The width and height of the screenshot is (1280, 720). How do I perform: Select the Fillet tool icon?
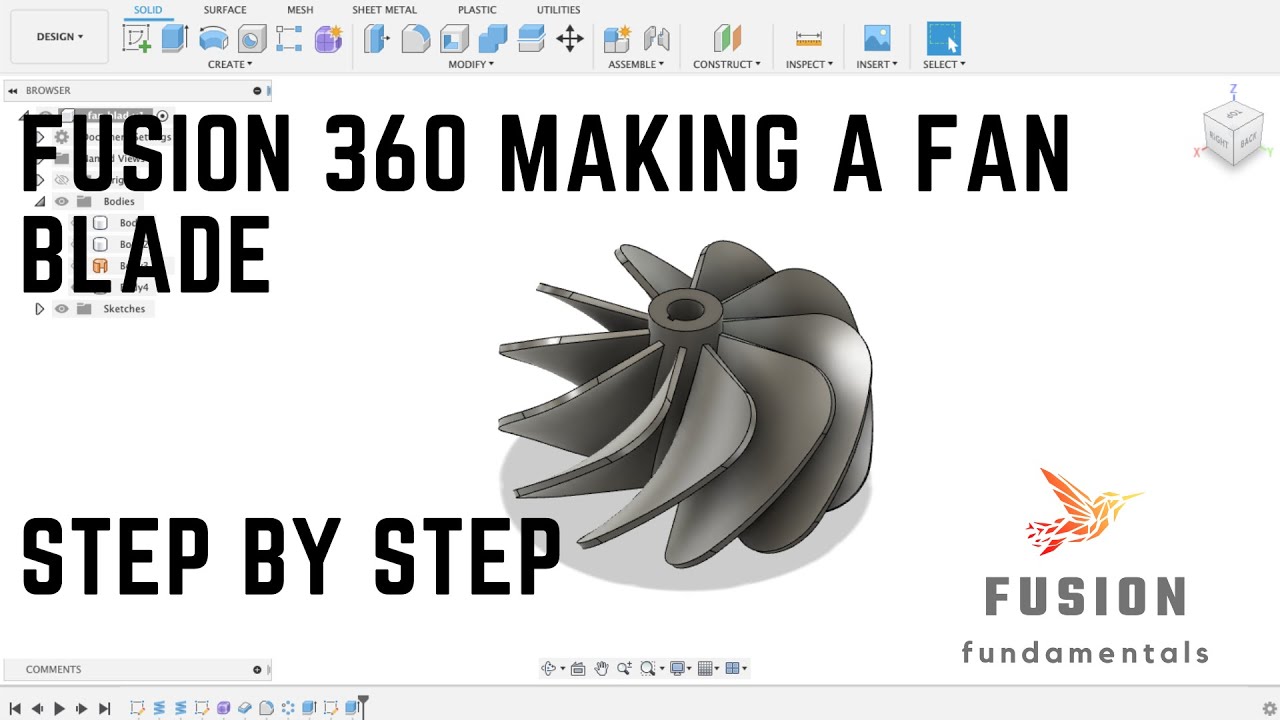415,39
